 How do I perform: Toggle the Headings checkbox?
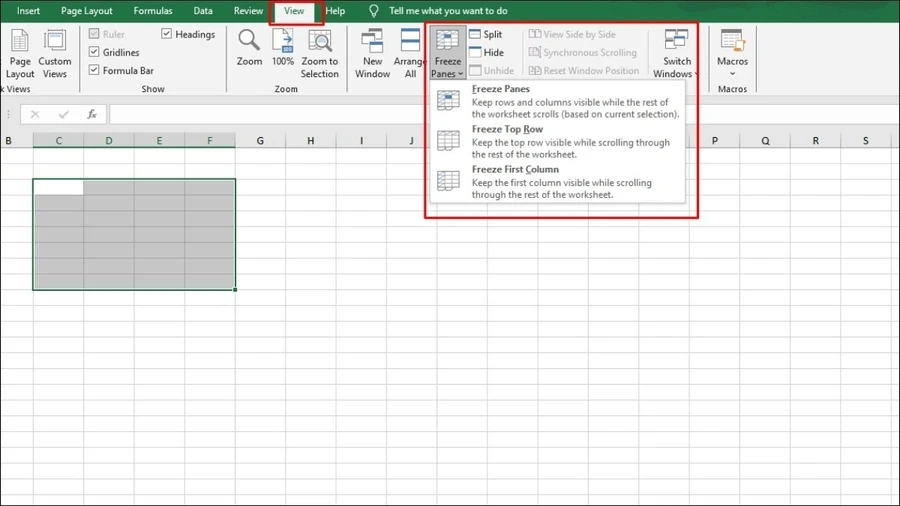(166, 34)
